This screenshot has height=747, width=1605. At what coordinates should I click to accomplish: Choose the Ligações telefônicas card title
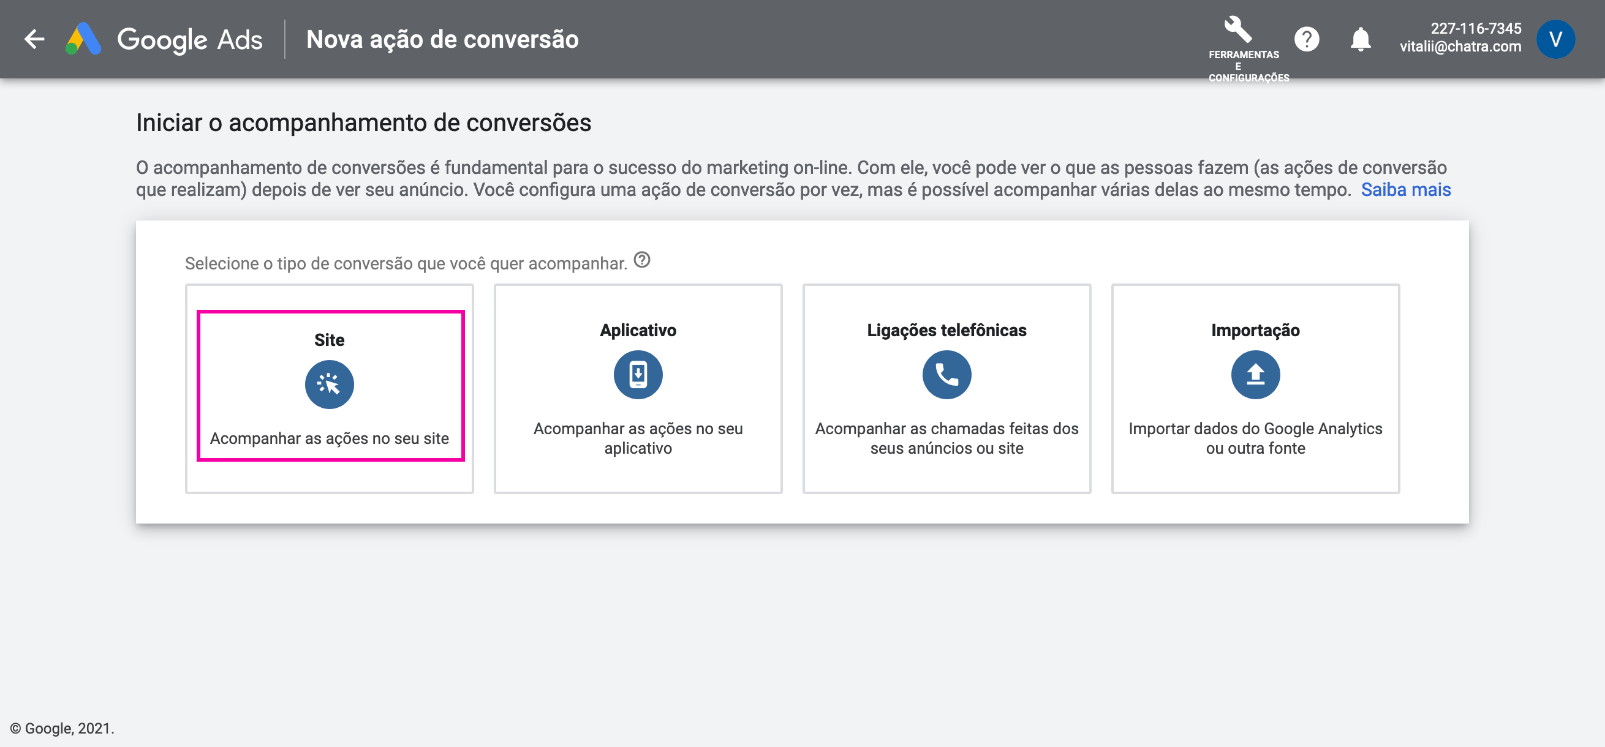[947, 330]
